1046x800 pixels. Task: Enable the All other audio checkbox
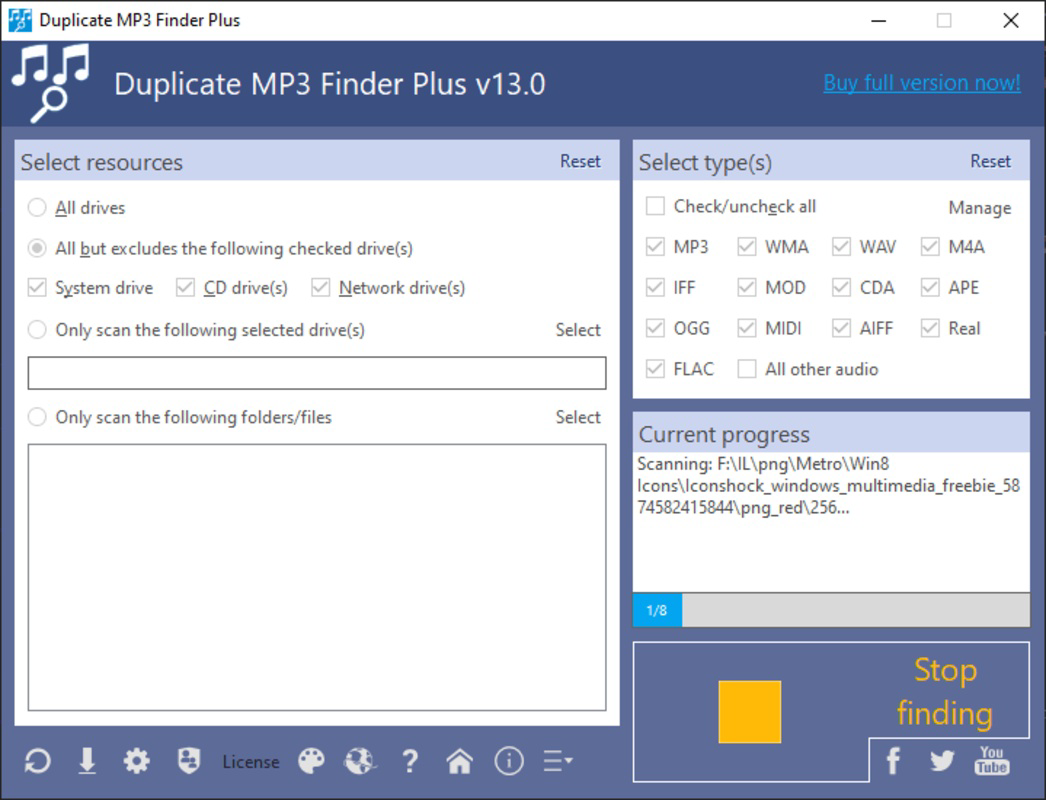[x=746, y=369]
